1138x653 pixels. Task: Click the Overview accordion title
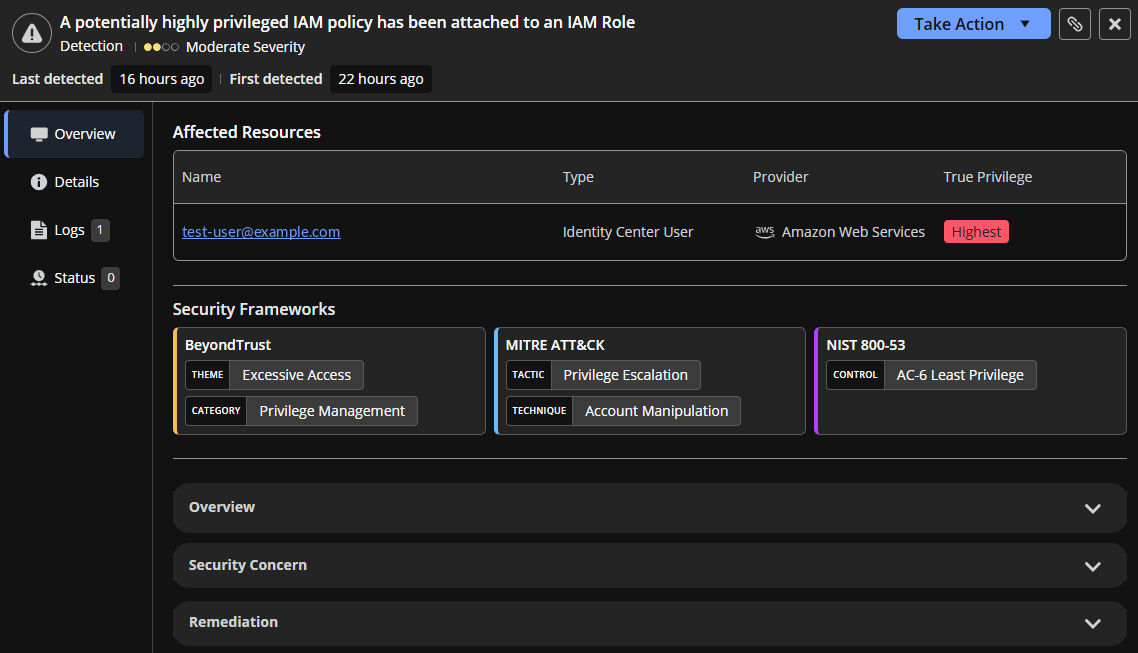point(222,507)
